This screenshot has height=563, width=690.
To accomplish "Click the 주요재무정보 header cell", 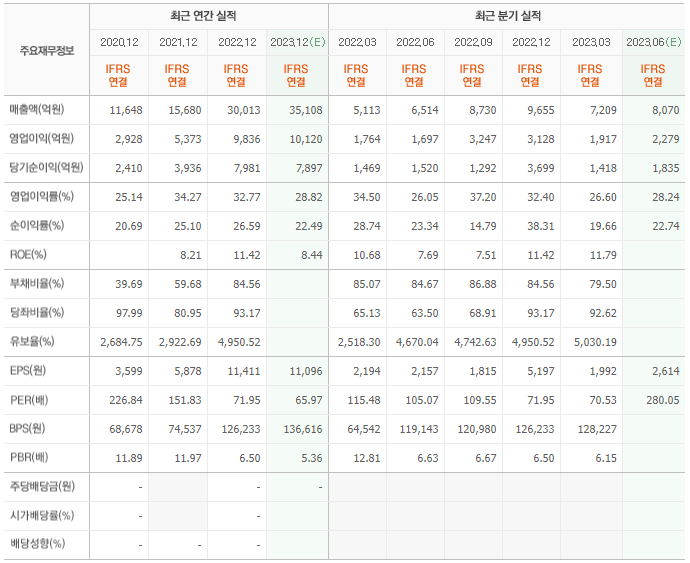I will [47, 51].
